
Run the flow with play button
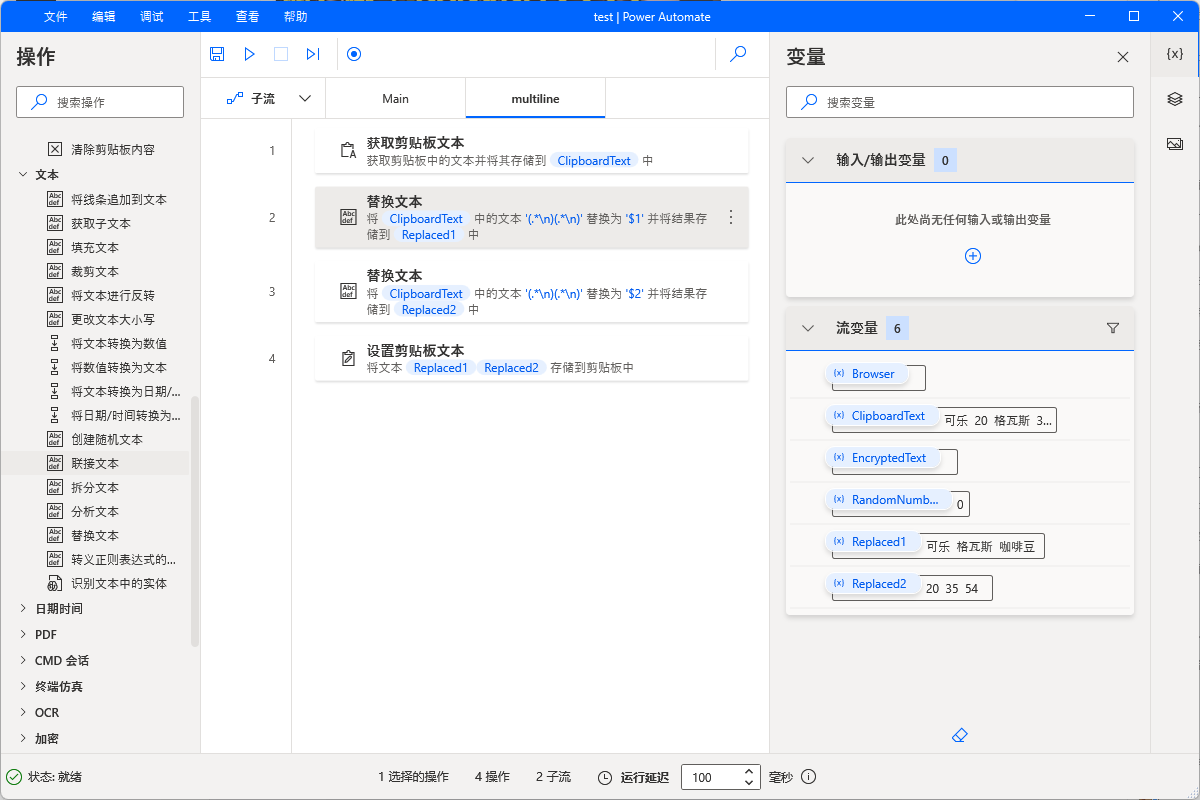coord(250,54)
